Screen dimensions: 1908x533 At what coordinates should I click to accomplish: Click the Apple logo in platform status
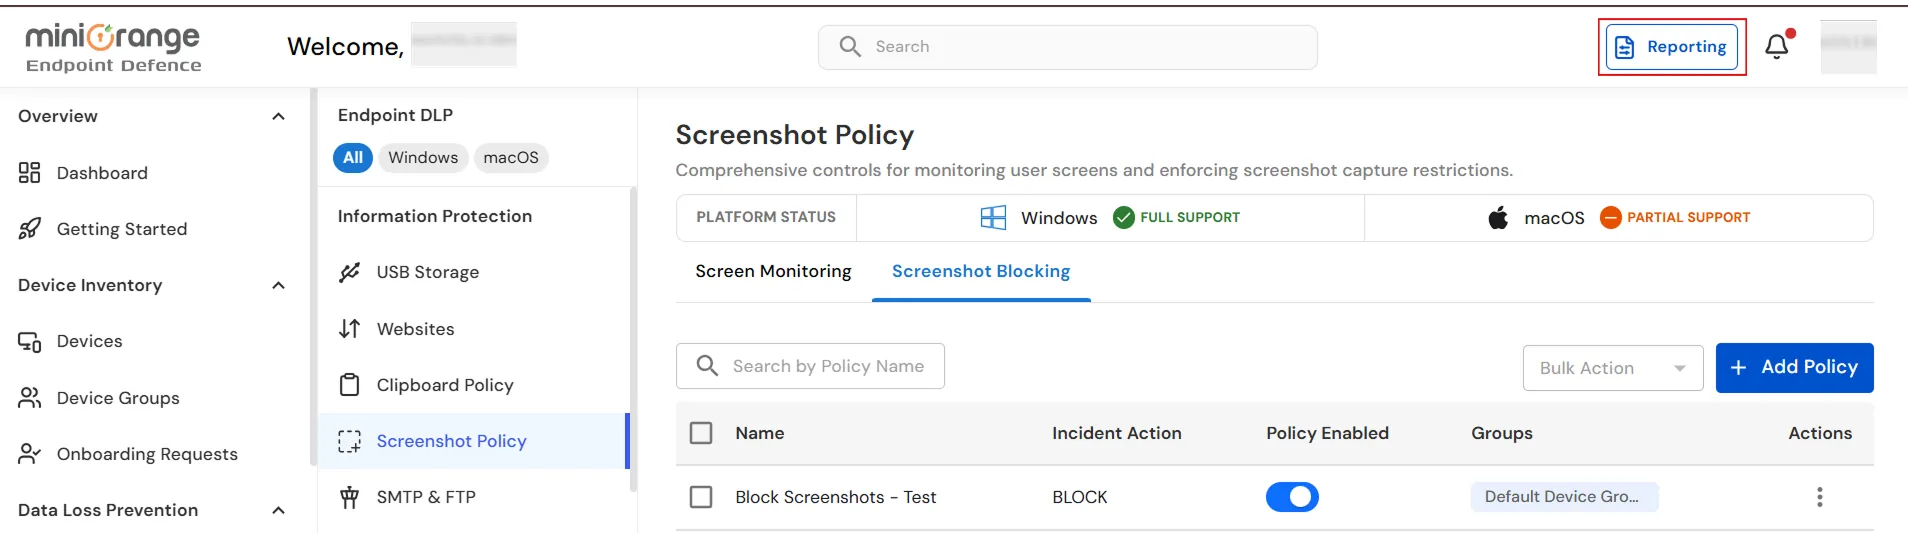(x=1498, y=218)
